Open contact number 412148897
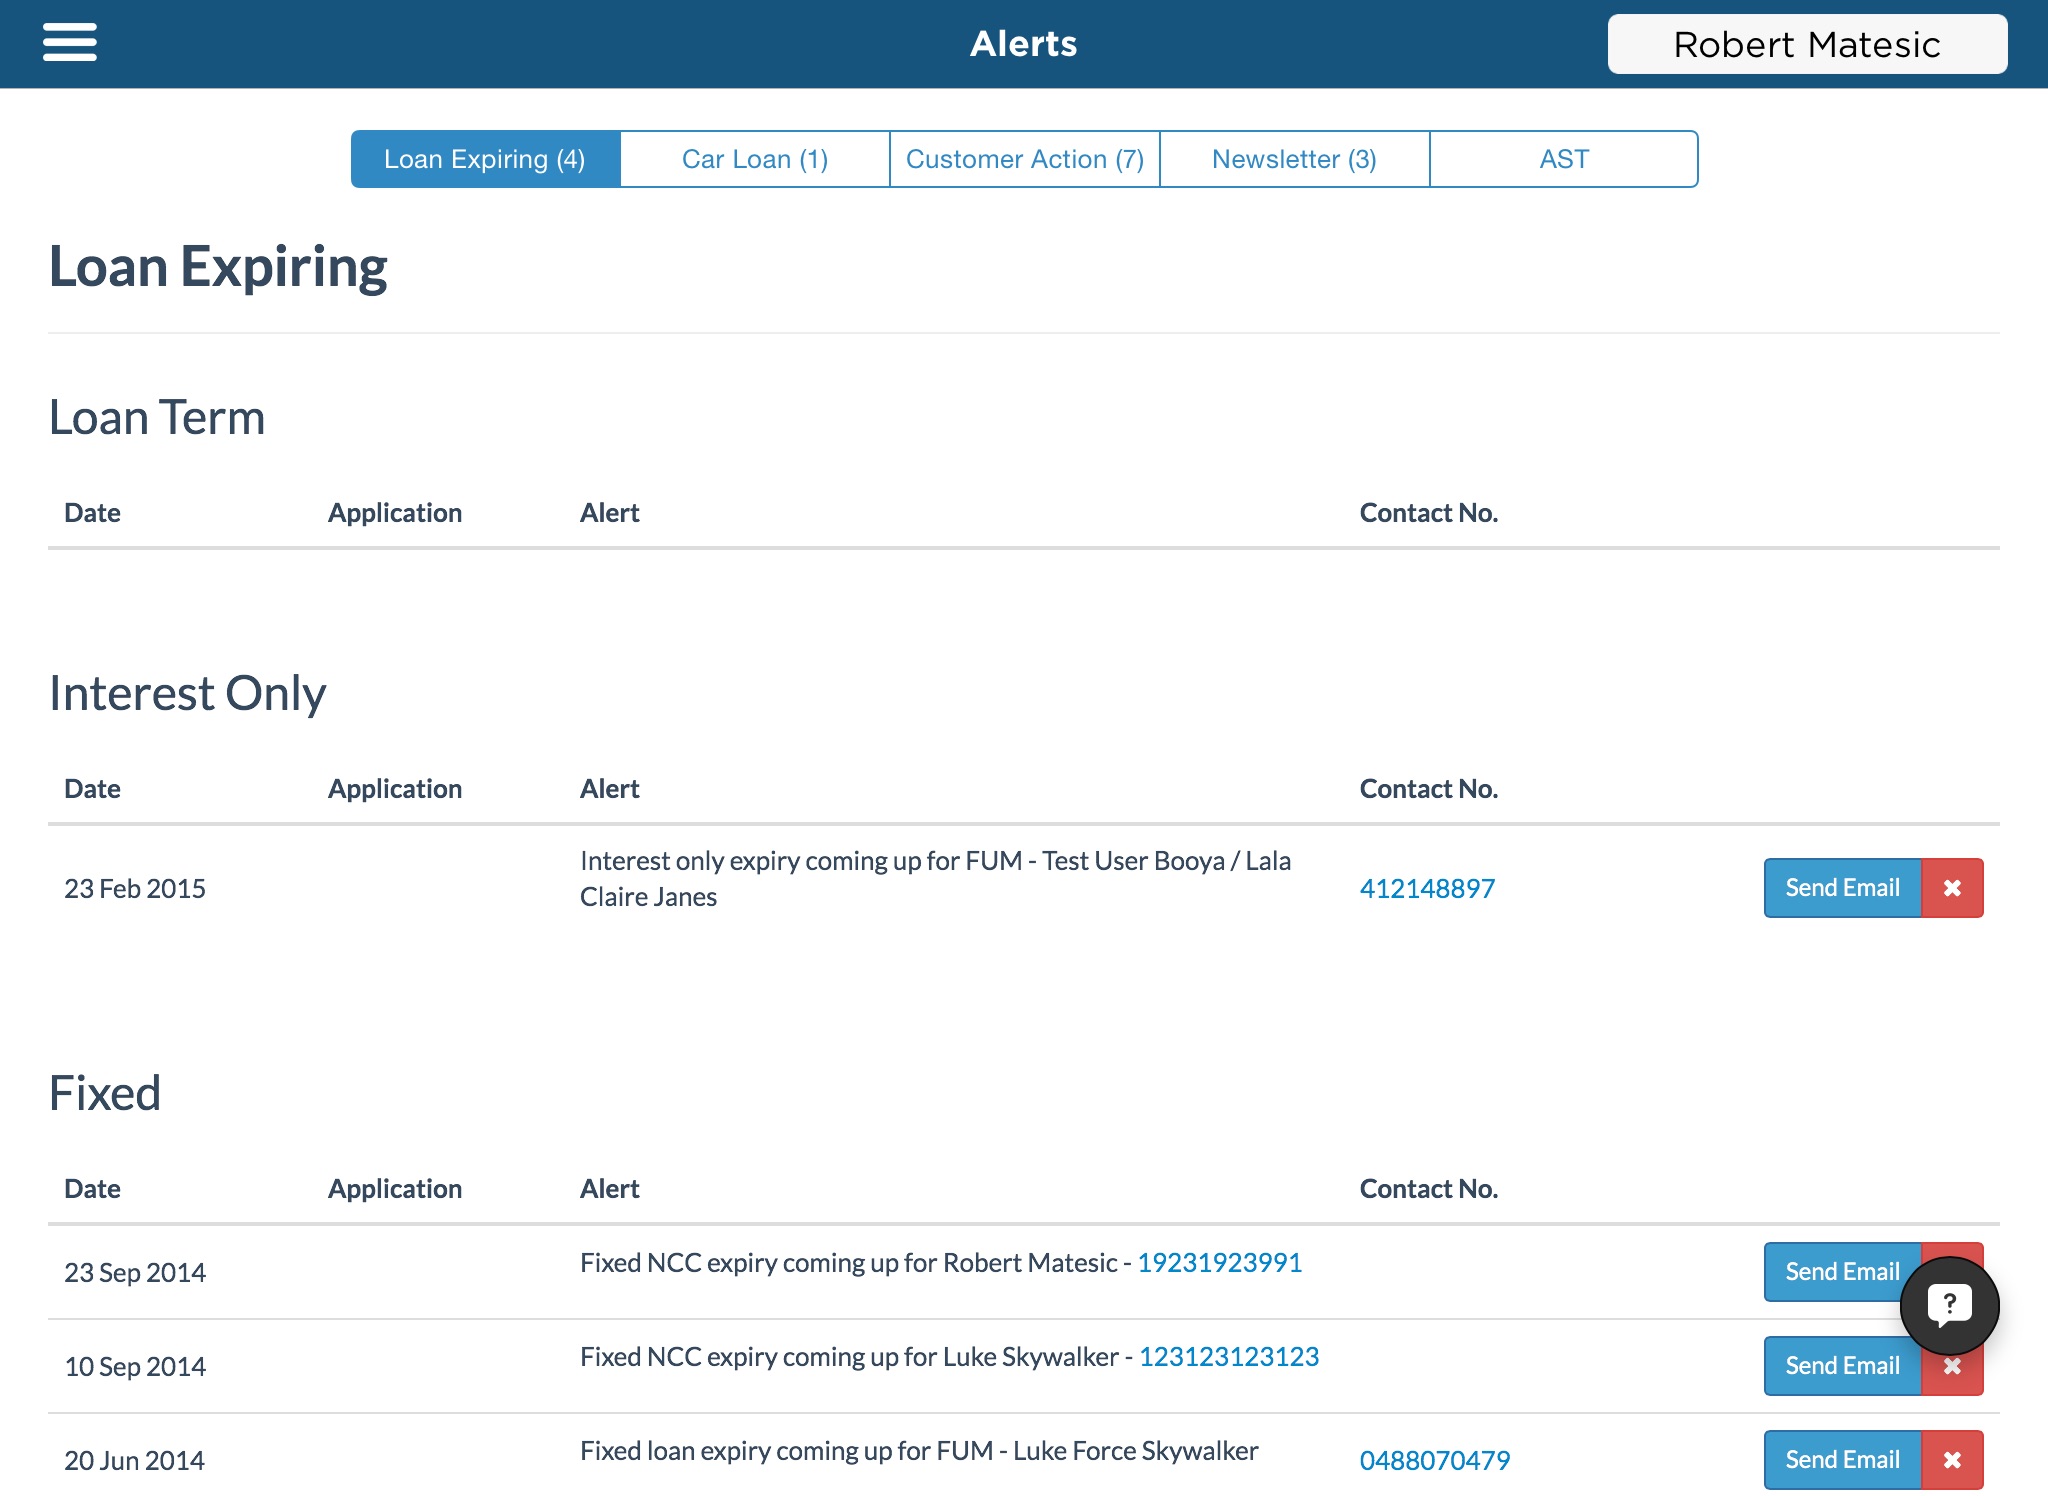This screenshot has height=1496, width=2048. pos(1428,887)
